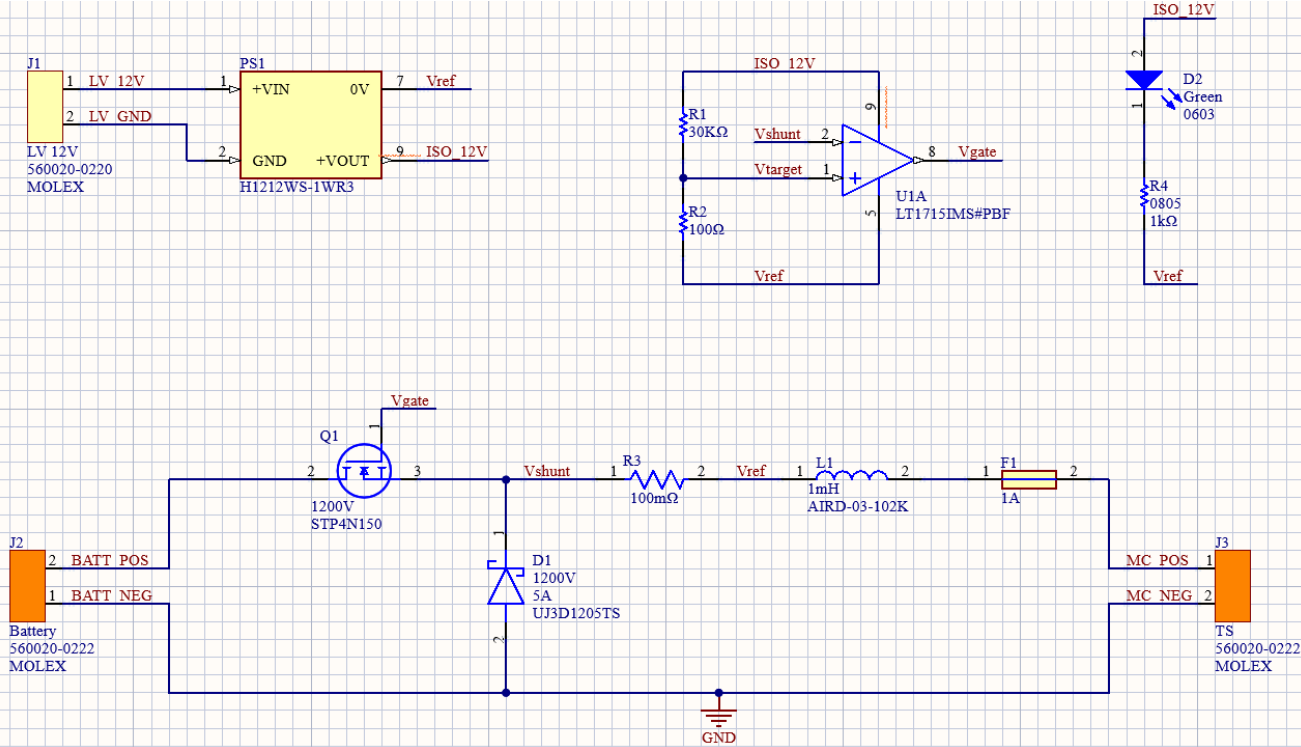This screenshot has width=1301, height=747.
Task: Select the PS1 power supply block
Action: [x=311, y=124]
